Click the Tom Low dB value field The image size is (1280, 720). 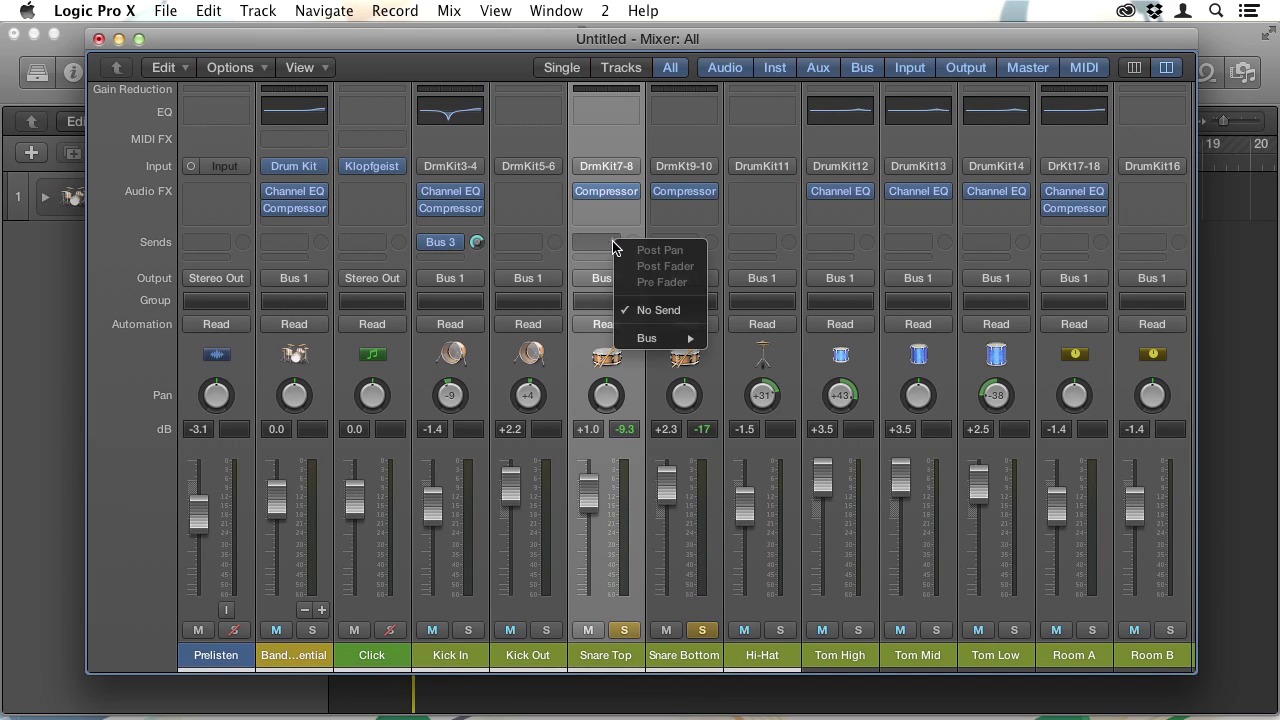pyautogui.click(x=978, y=430)
